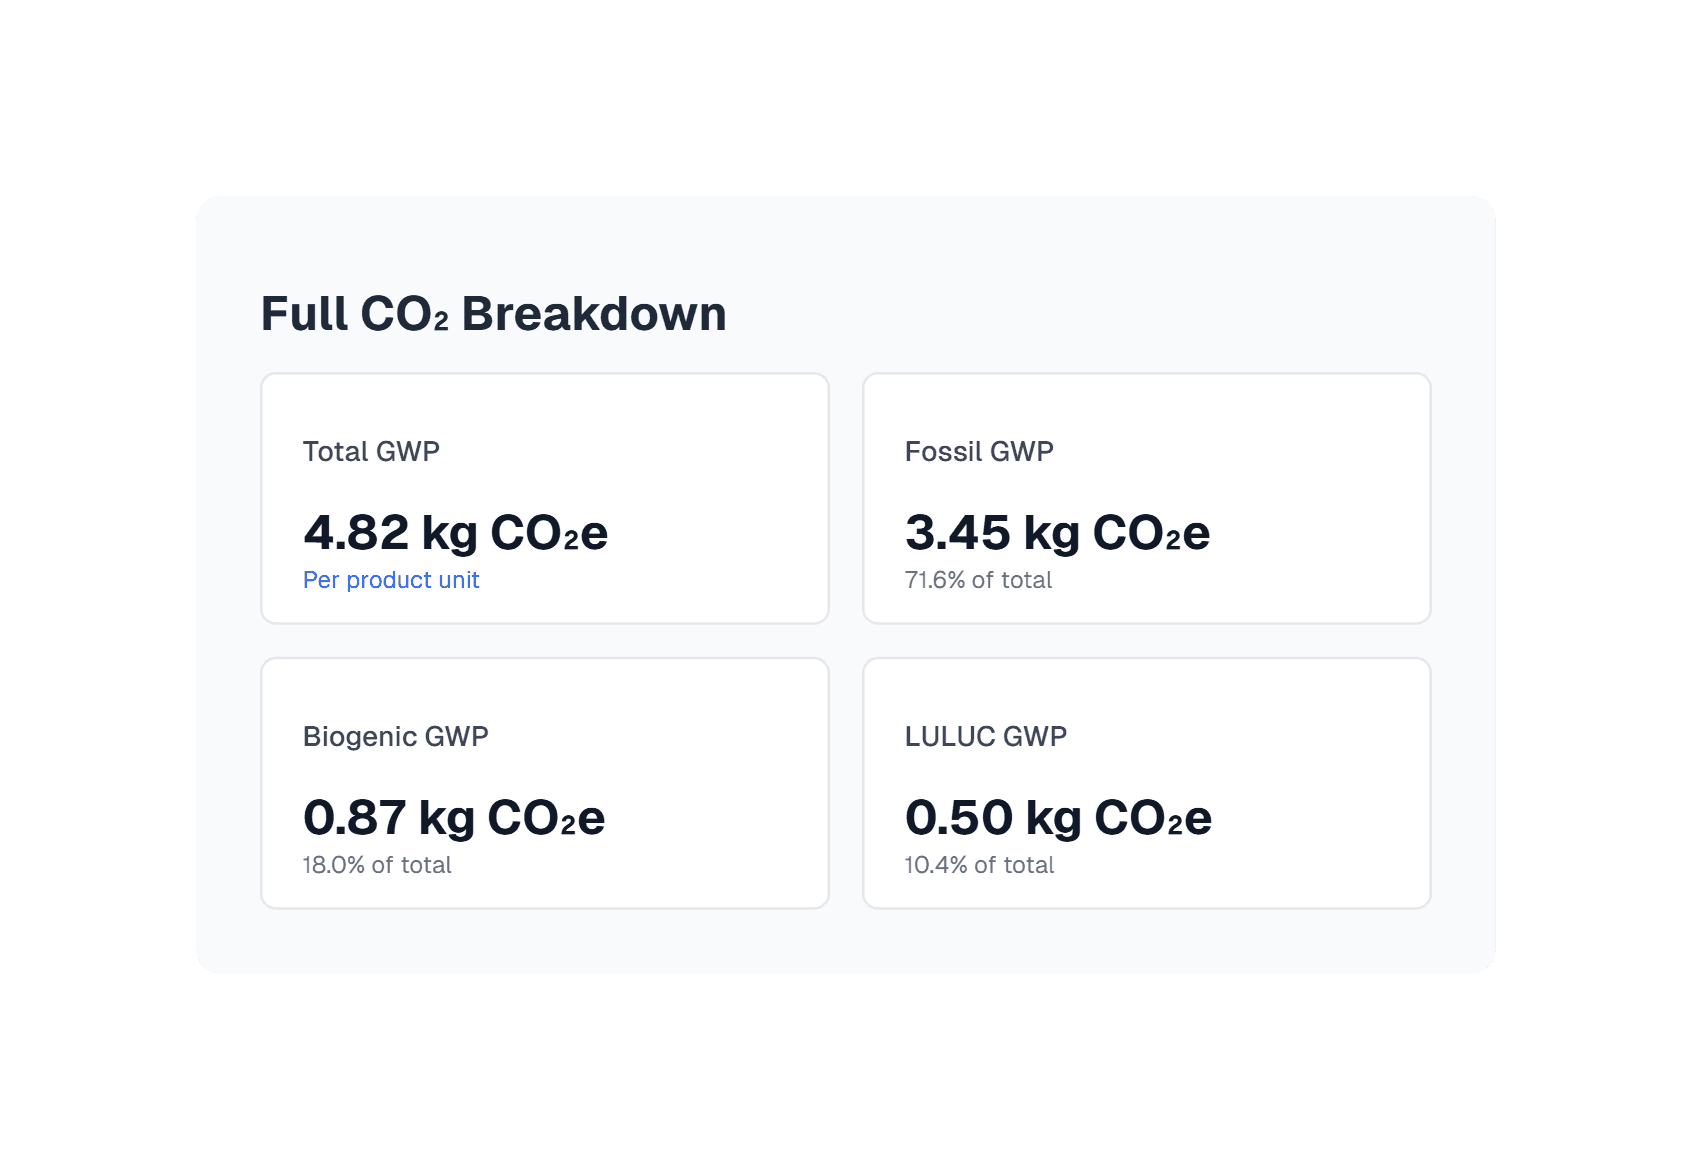
Task: Click the 18.0% of total text
Action: pos(377,865)
